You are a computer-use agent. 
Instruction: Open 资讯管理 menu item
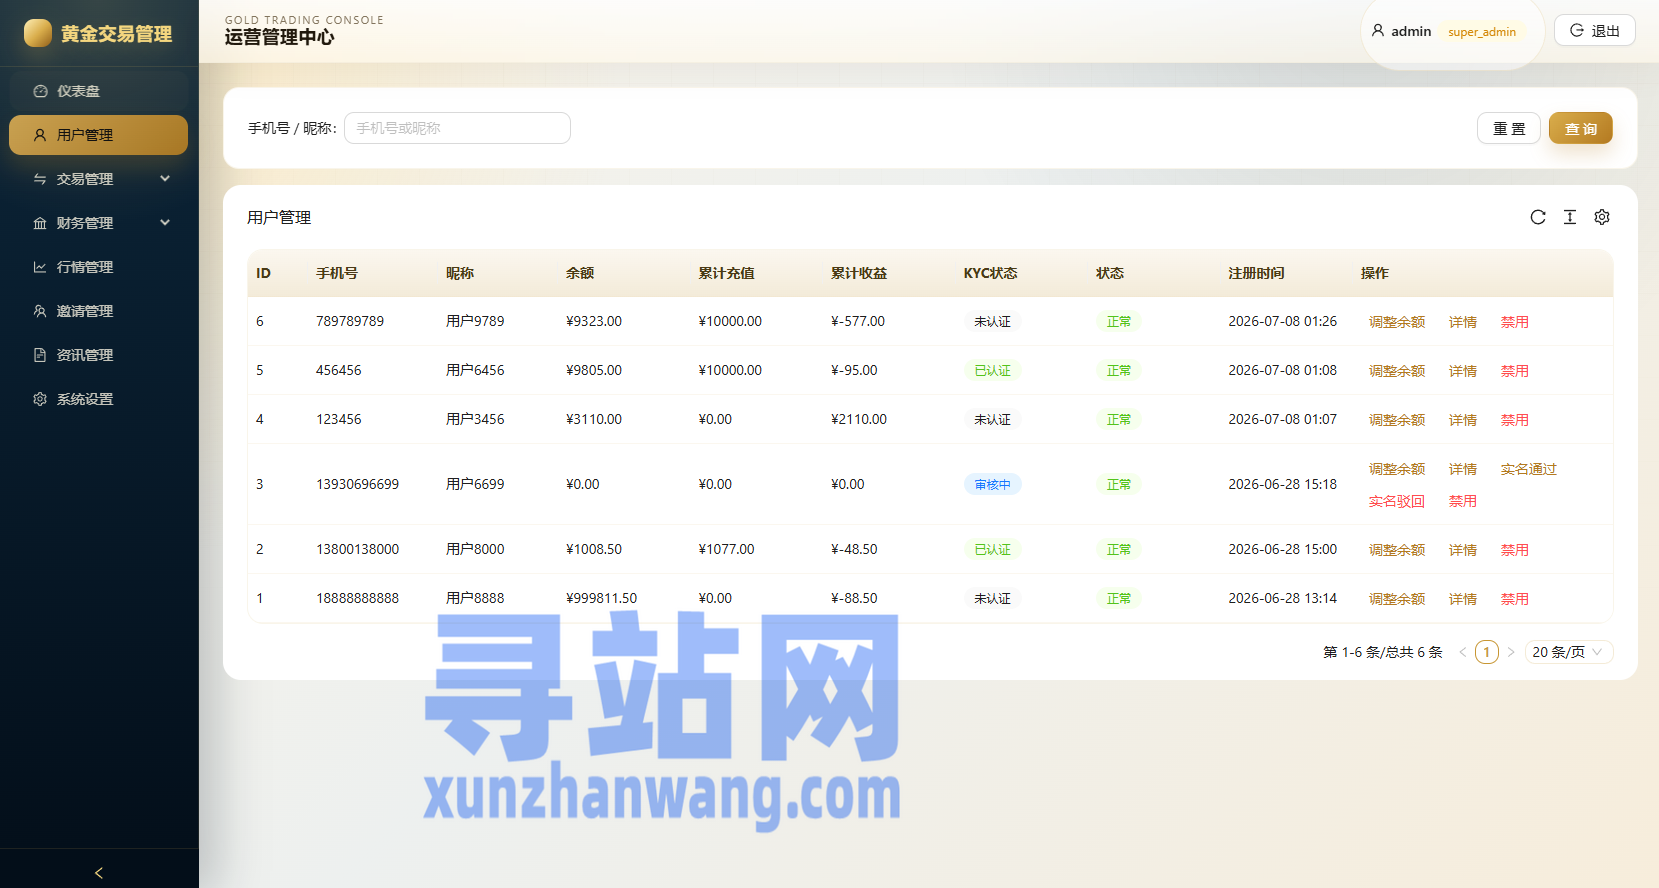pyautogui.click(x=98, y=355)
